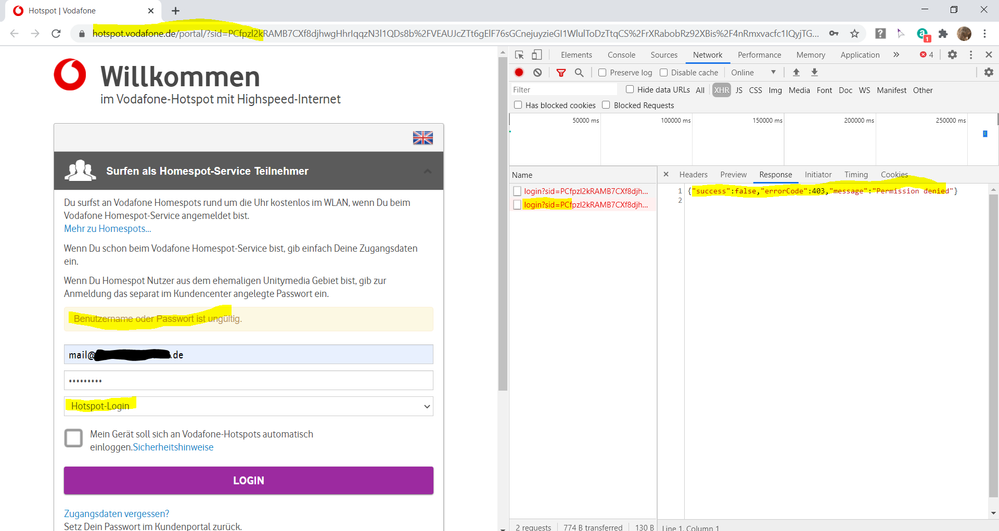Activate DevTools inspect element tool
The image size is (999, 531).
pyautogui.click(x=520, y=55)
